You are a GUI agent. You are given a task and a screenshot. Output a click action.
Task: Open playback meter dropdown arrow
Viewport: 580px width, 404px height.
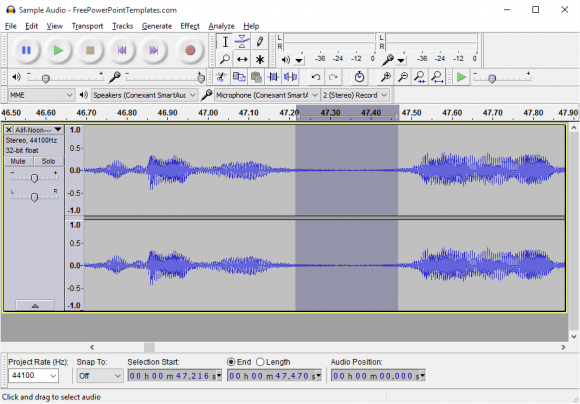pyautogui.click(x=299, y=60)
